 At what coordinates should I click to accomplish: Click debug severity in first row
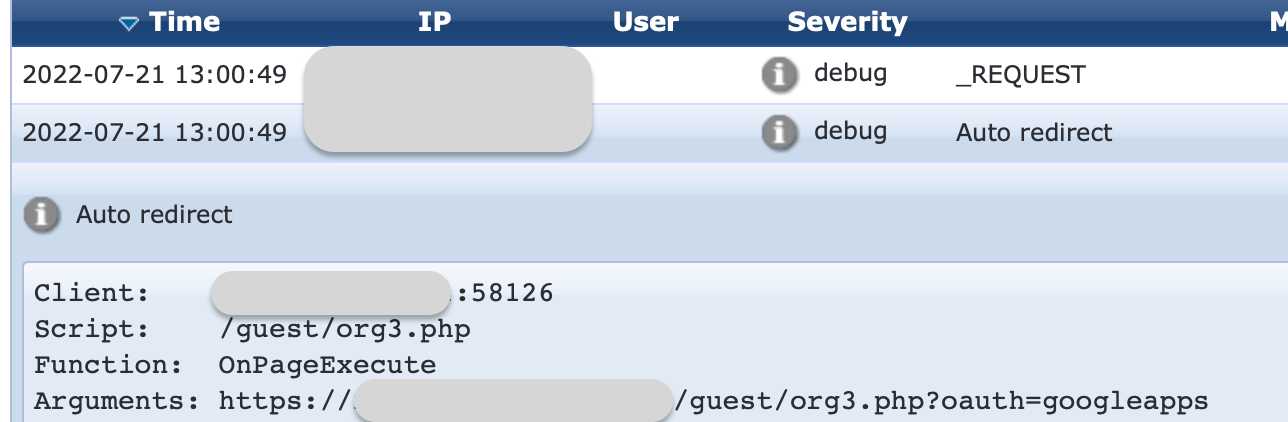850,74
